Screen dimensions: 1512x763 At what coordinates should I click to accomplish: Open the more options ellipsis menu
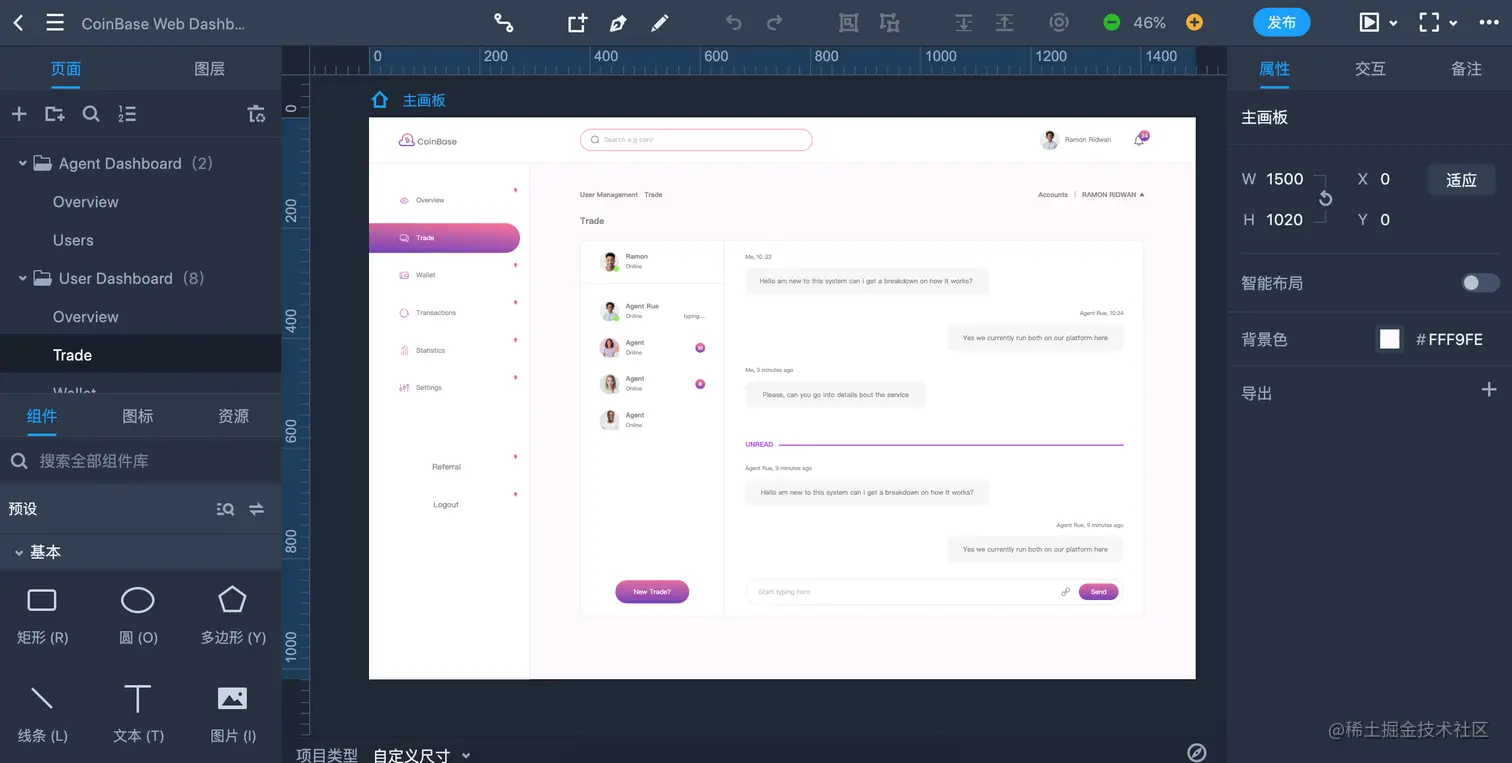(1489, 22)
